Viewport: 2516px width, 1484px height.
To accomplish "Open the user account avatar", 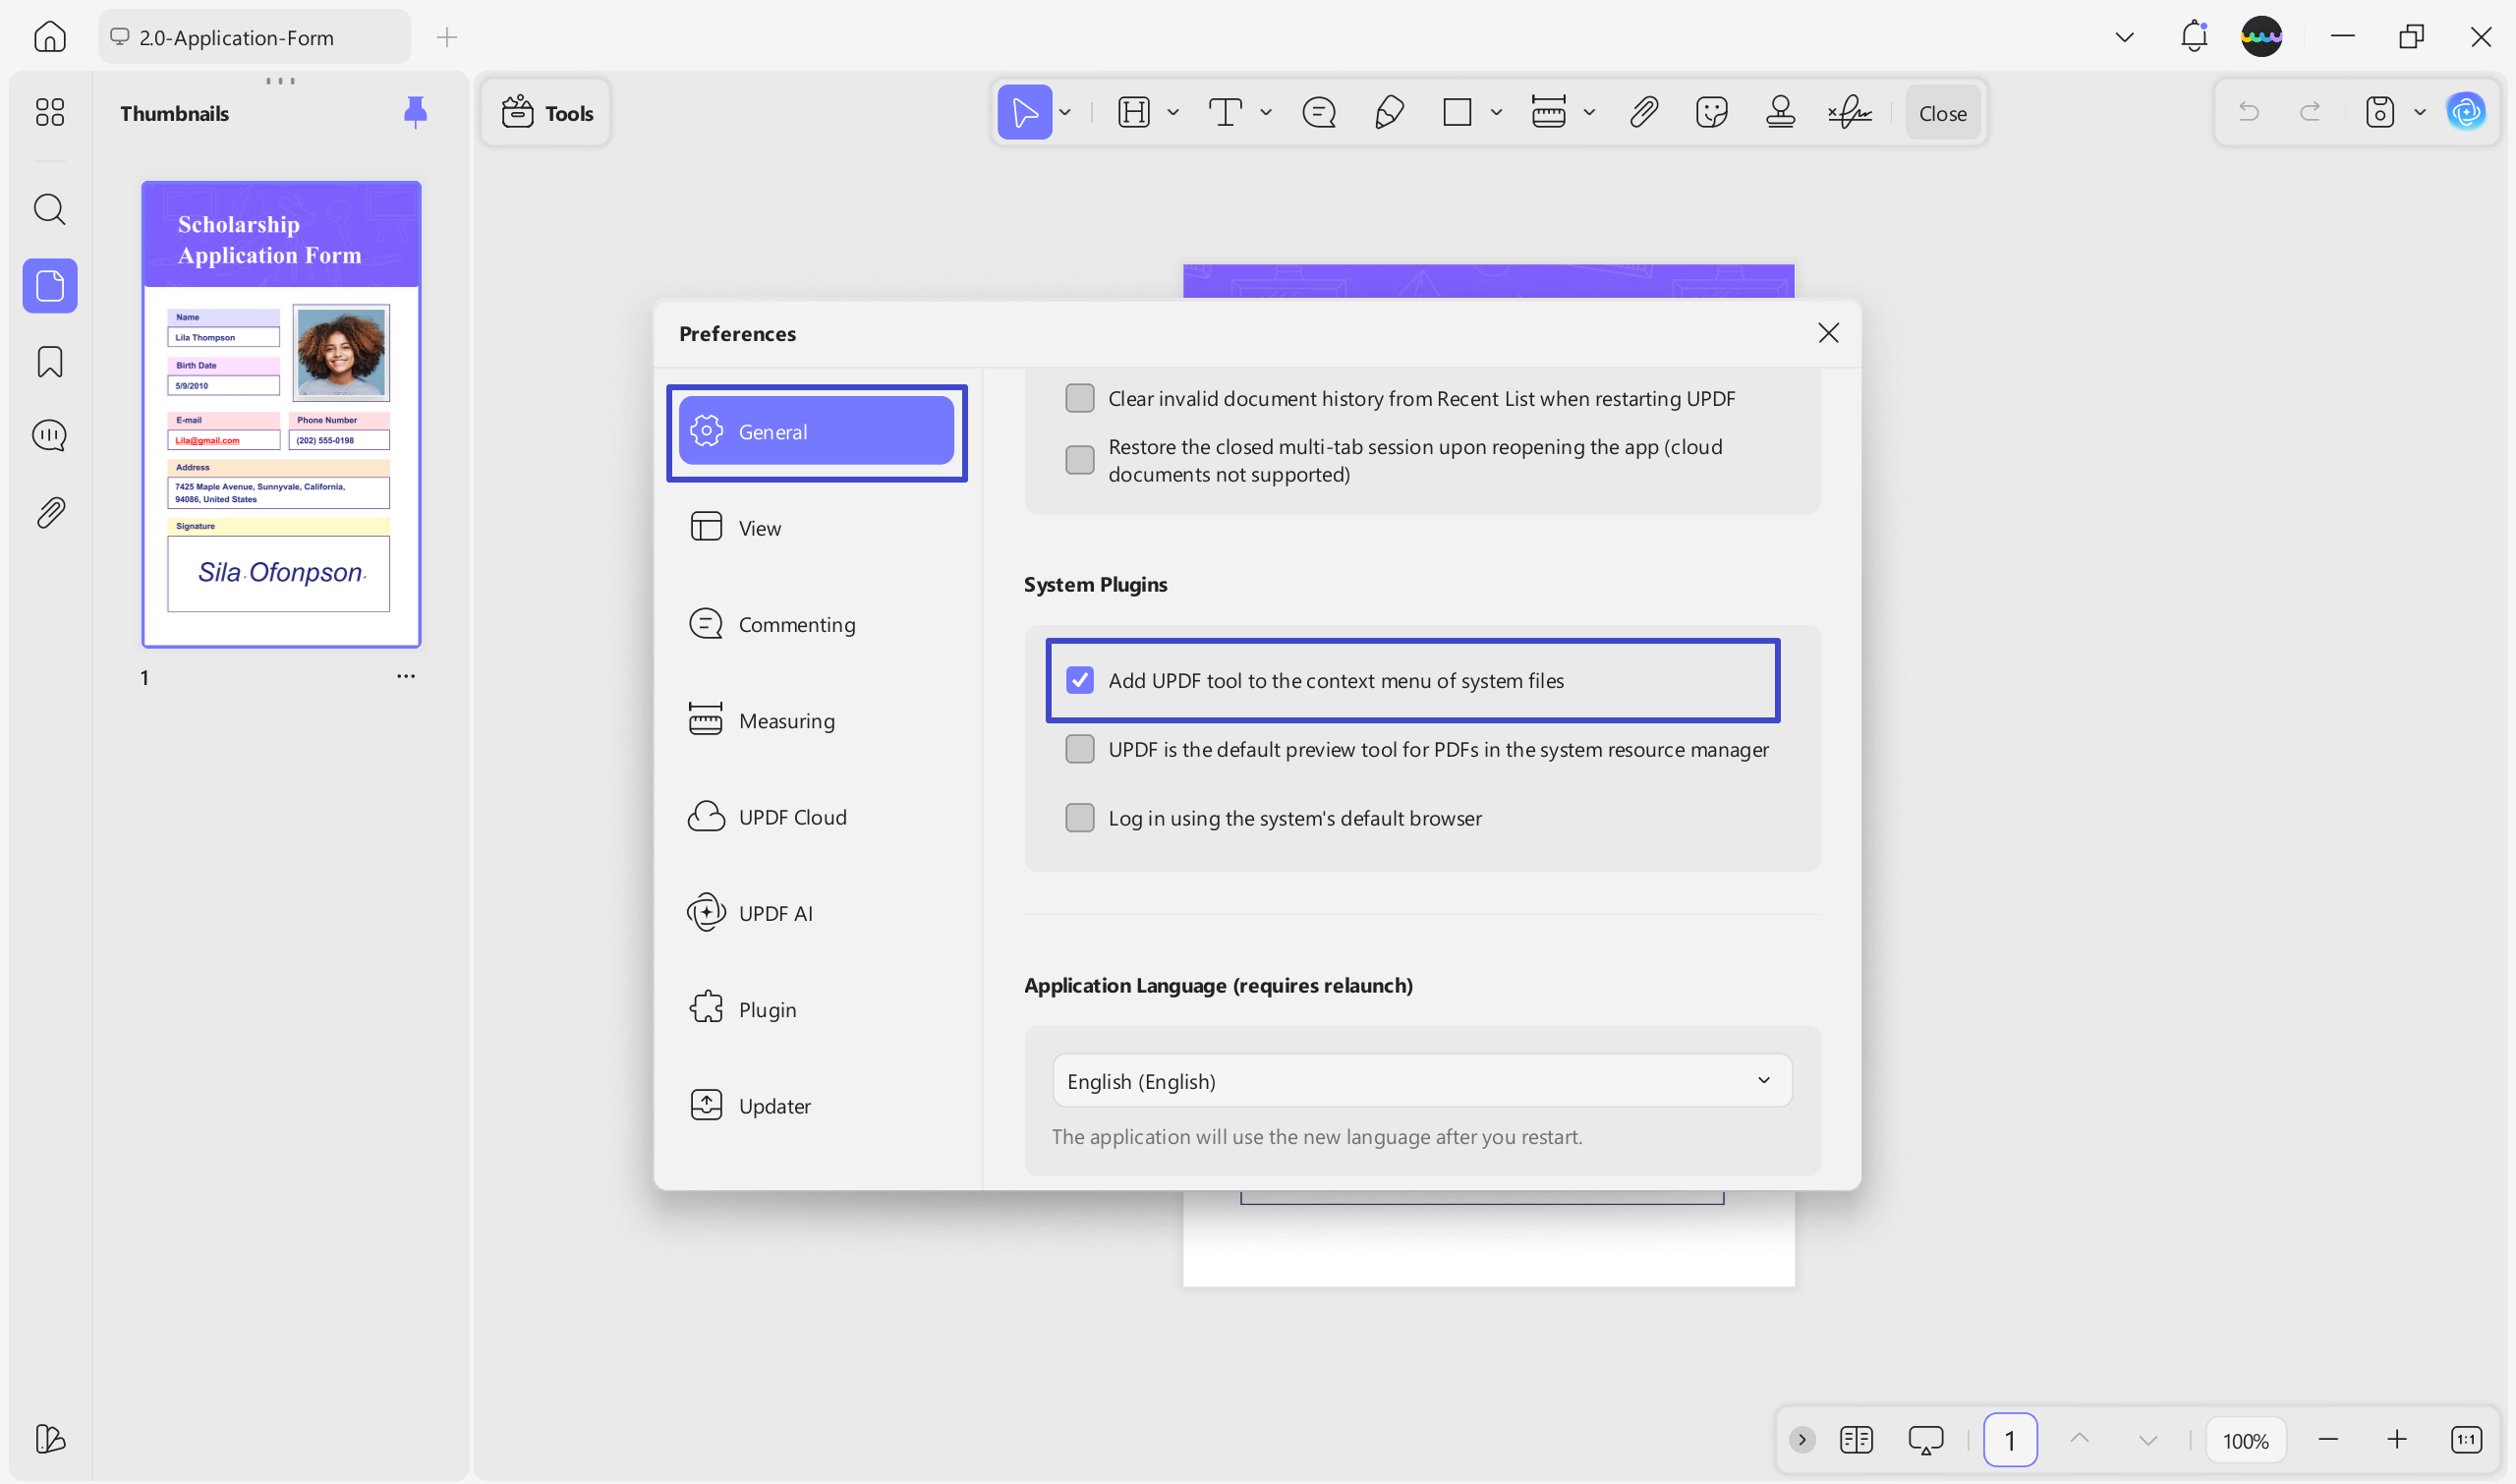I will 2261,37.
